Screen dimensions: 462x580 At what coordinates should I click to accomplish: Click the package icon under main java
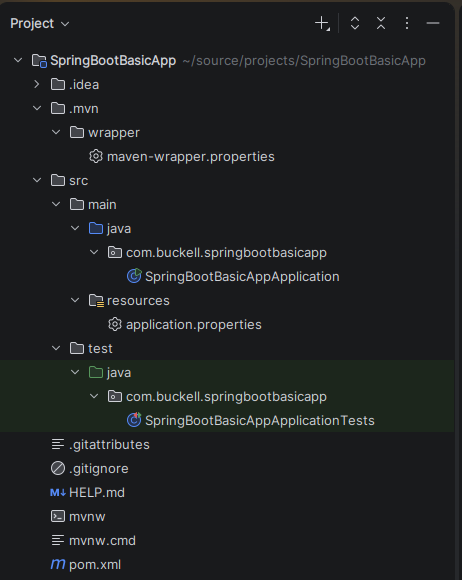click(x=115, y=252)
